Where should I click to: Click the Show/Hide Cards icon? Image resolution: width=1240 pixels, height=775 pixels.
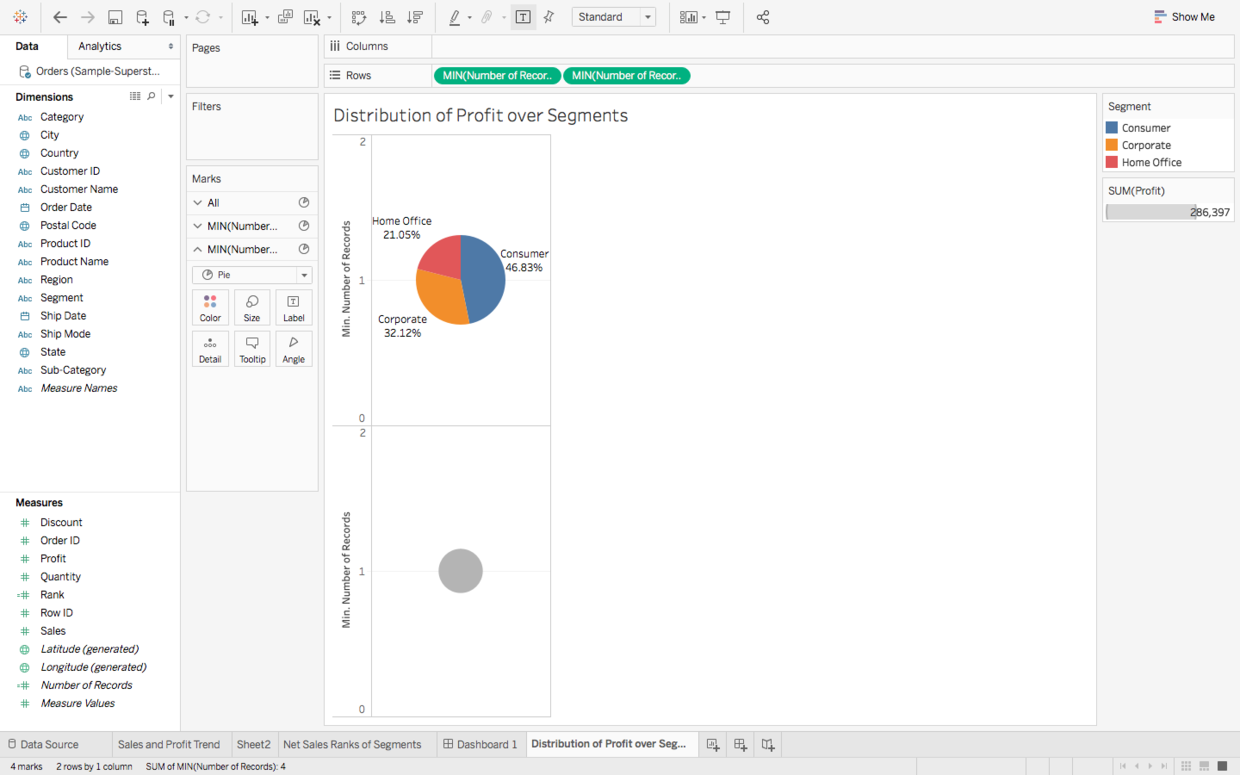[688, 17]
